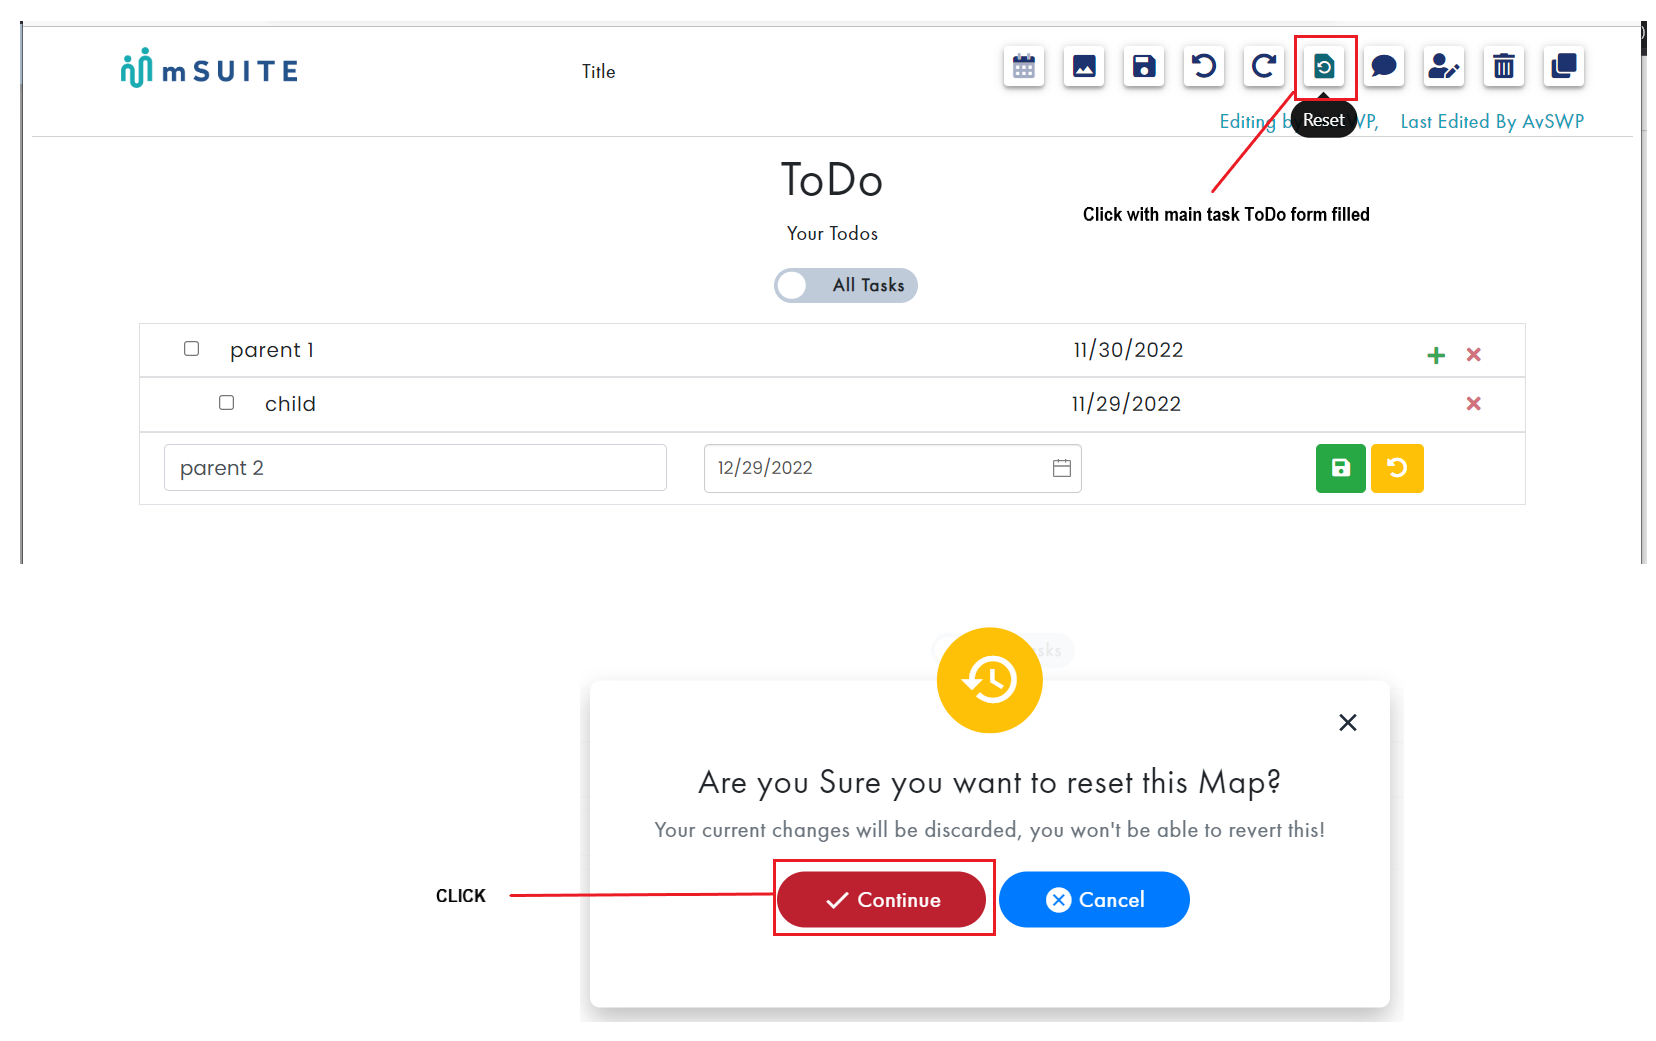1656x1041 pixels.
Task: Add a subtask under parent 1 with plus
Action: (x=1436, y=354)
